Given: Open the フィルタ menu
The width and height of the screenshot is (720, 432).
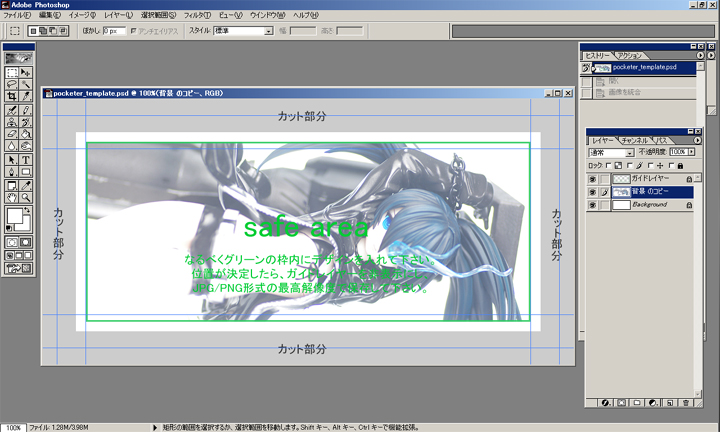Looking at the screenshot, I should pyautogui.click(x=197, y=15).
